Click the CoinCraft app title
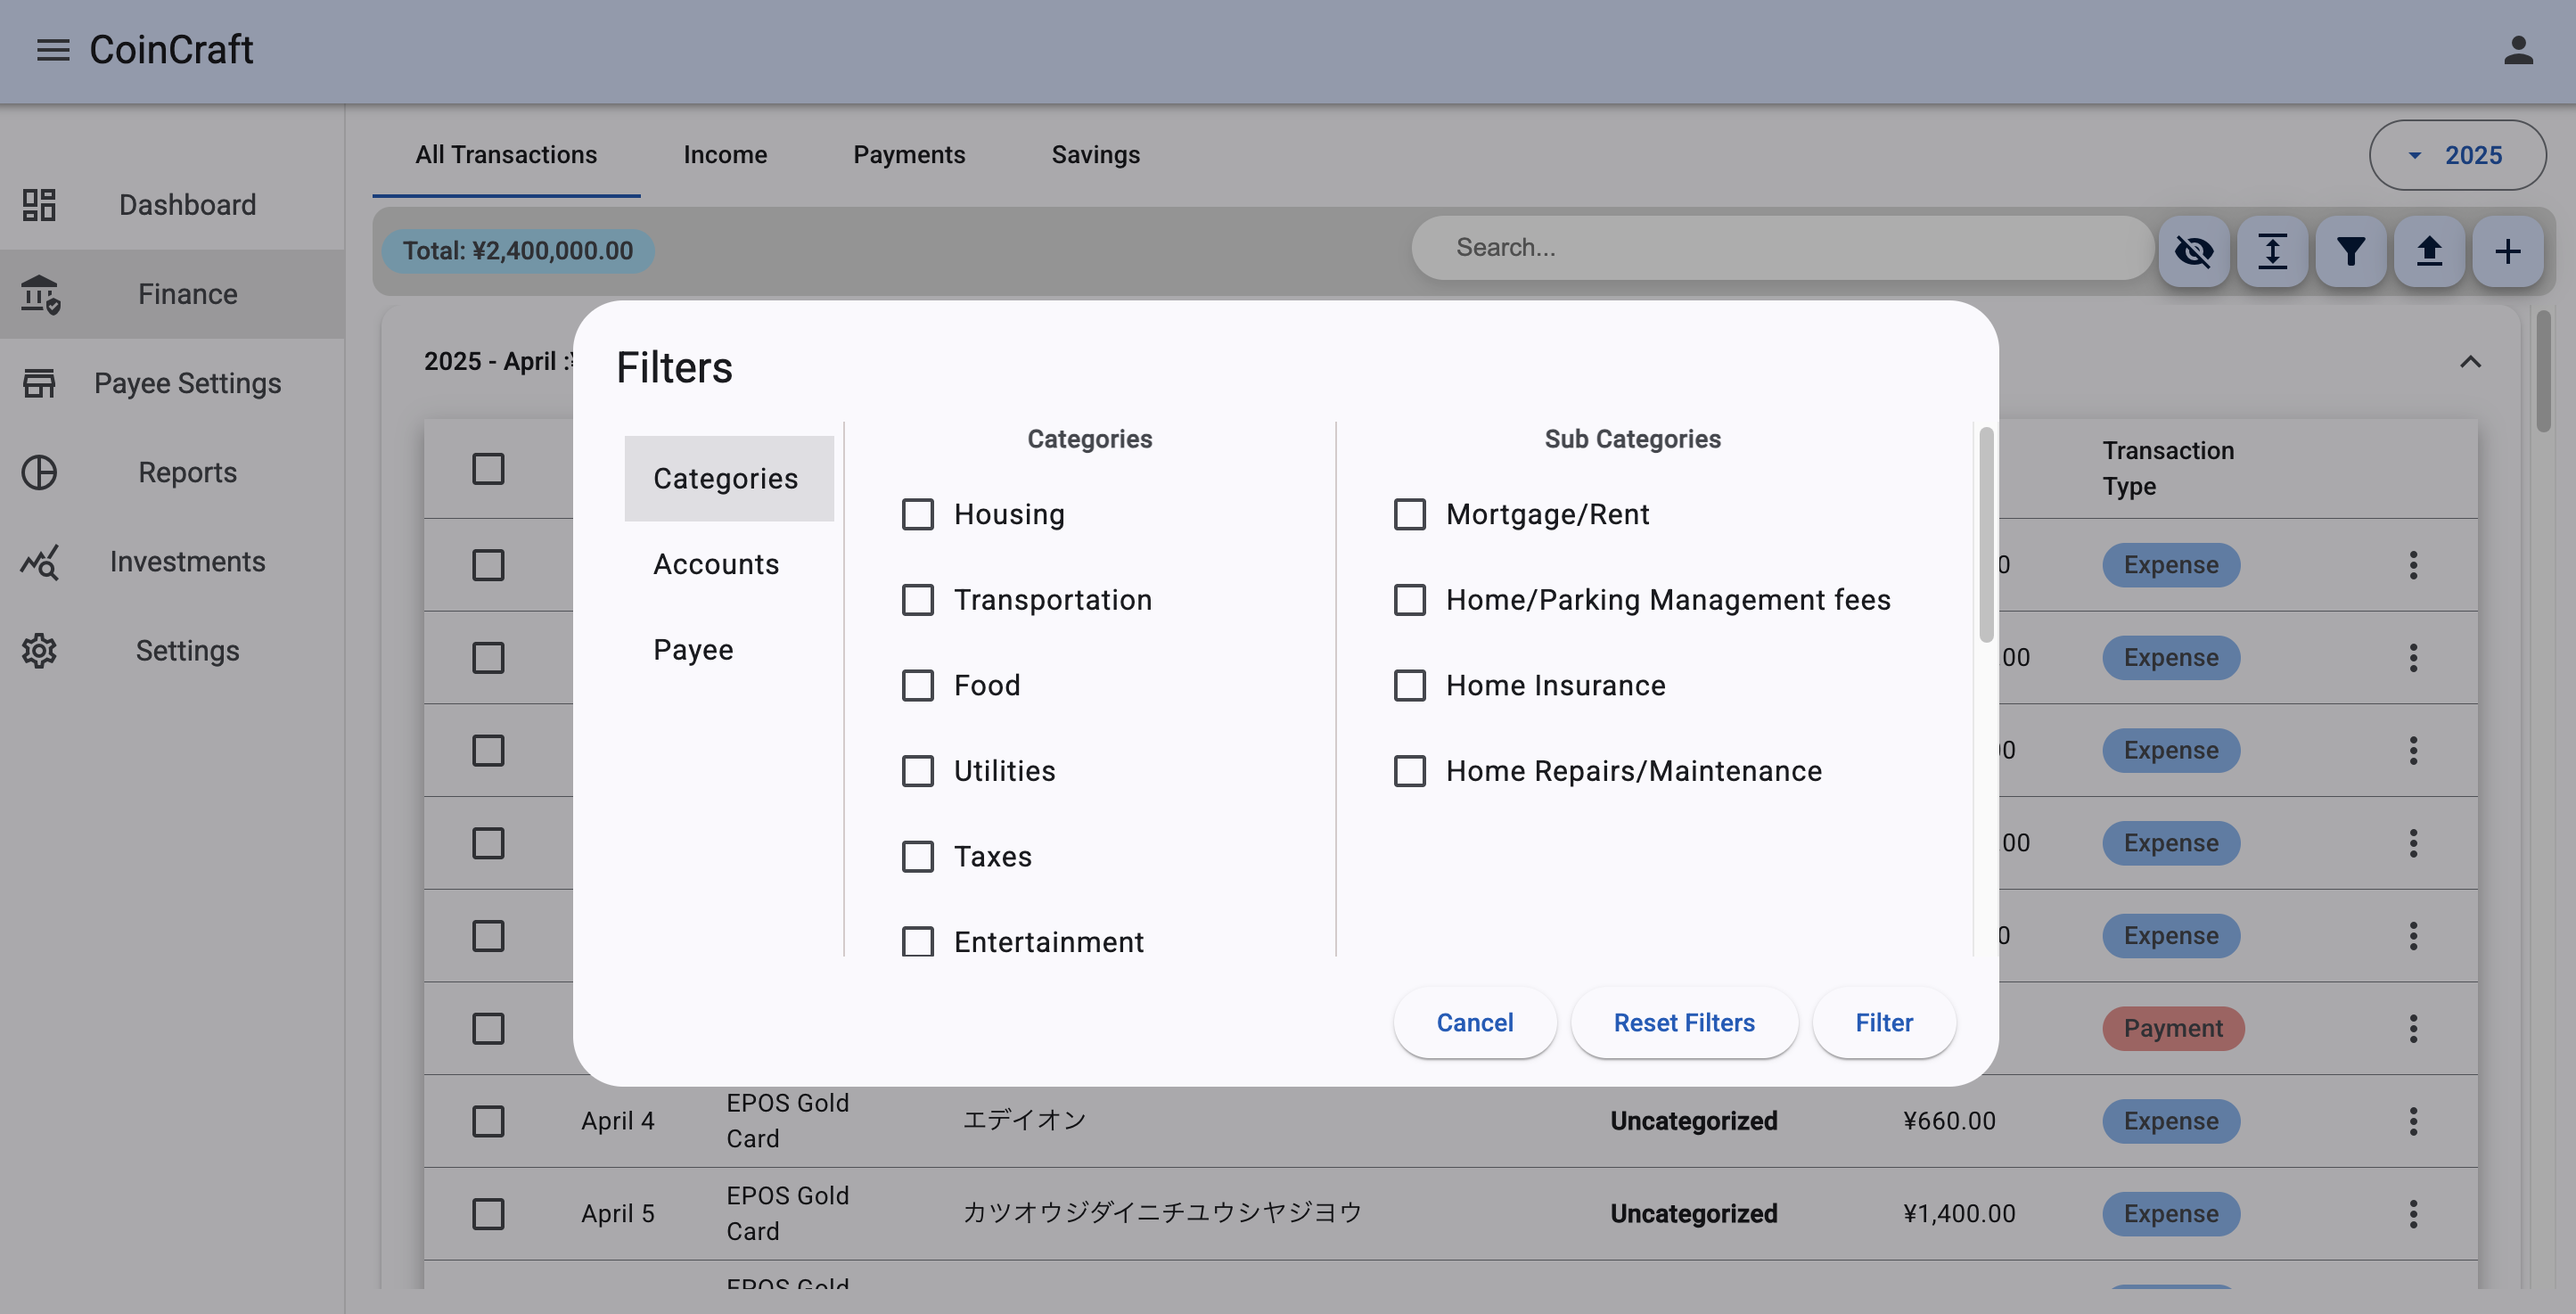 (x=171, y=50)
